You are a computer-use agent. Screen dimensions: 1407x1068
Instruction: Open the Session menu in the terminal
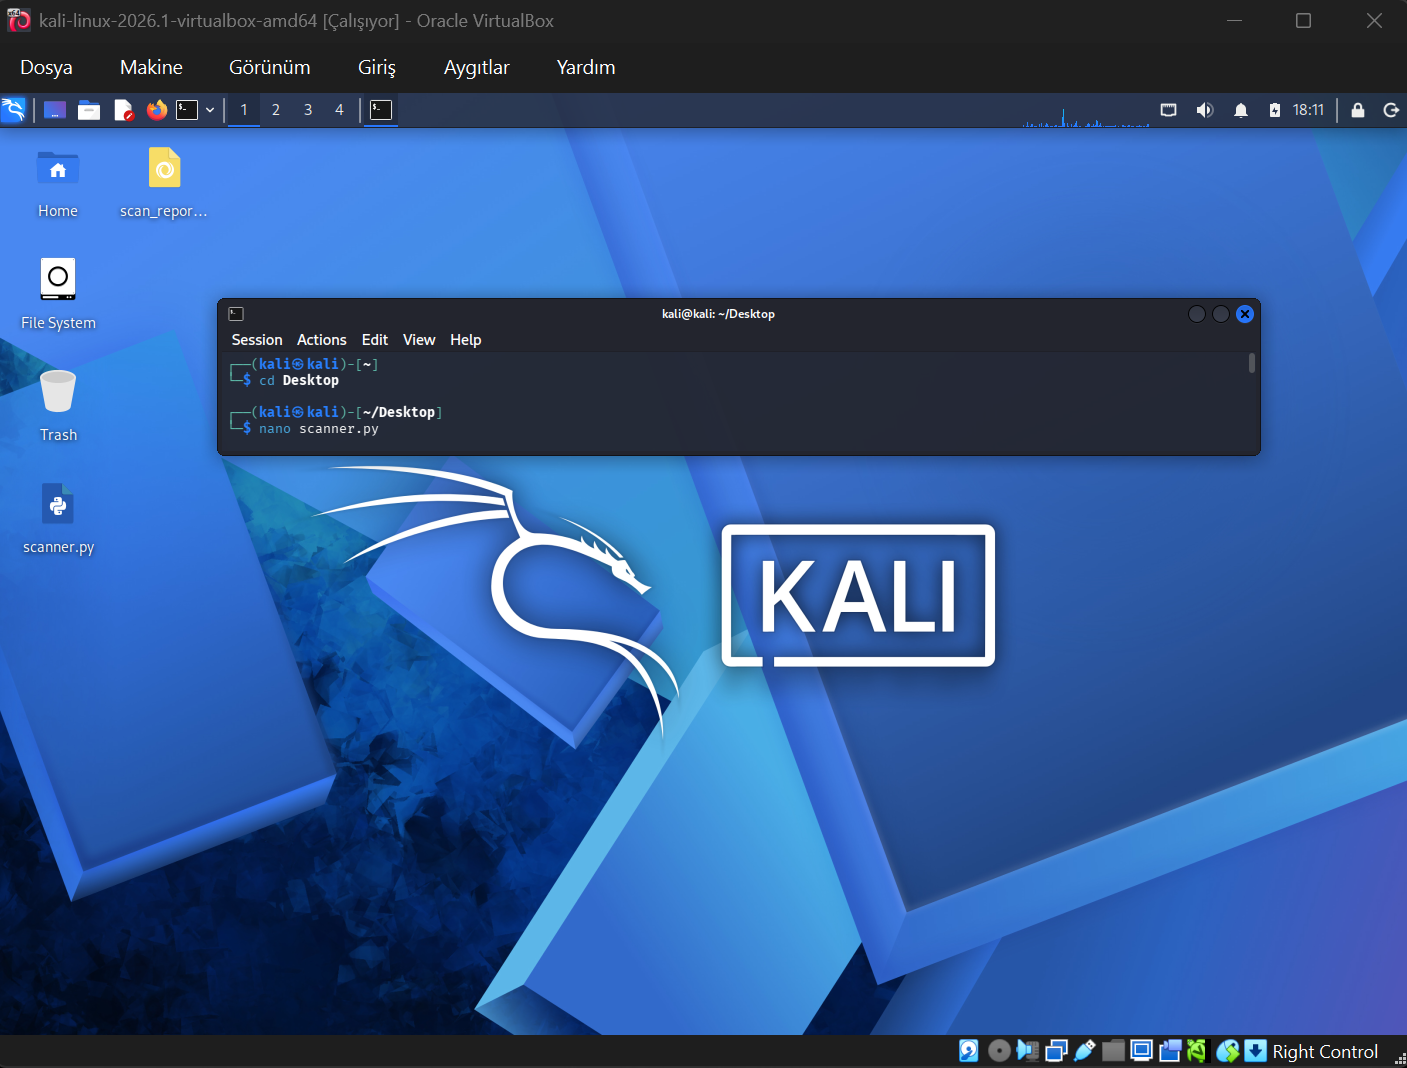point(257,340)
